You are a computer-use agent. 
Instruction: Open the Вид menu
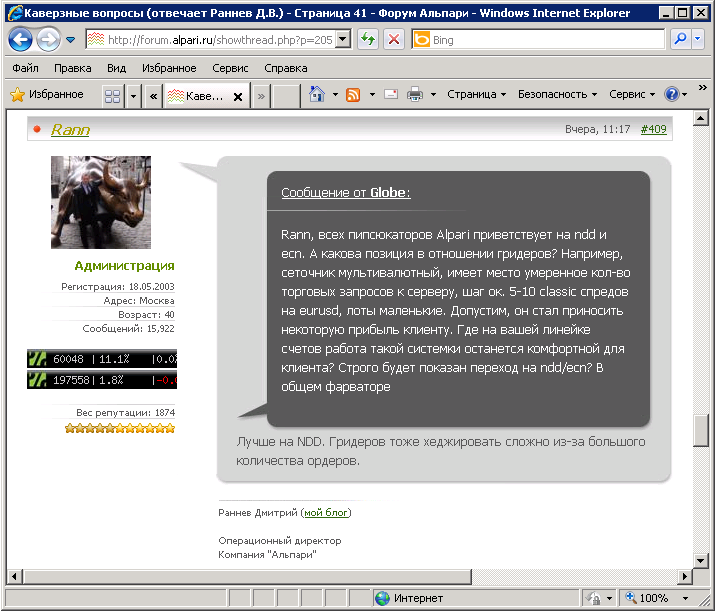[116, 68]
